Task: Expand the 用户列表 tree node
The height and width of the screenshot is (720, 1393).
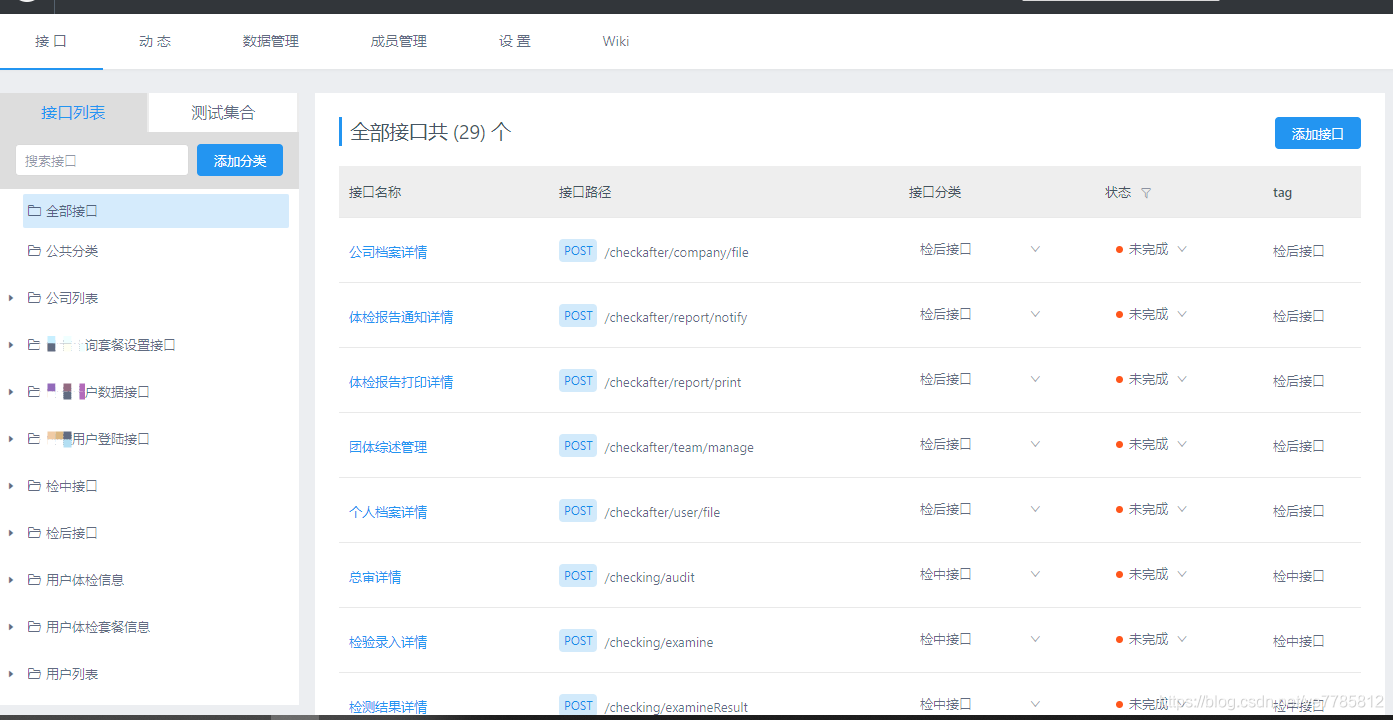Action: point(11,674)
